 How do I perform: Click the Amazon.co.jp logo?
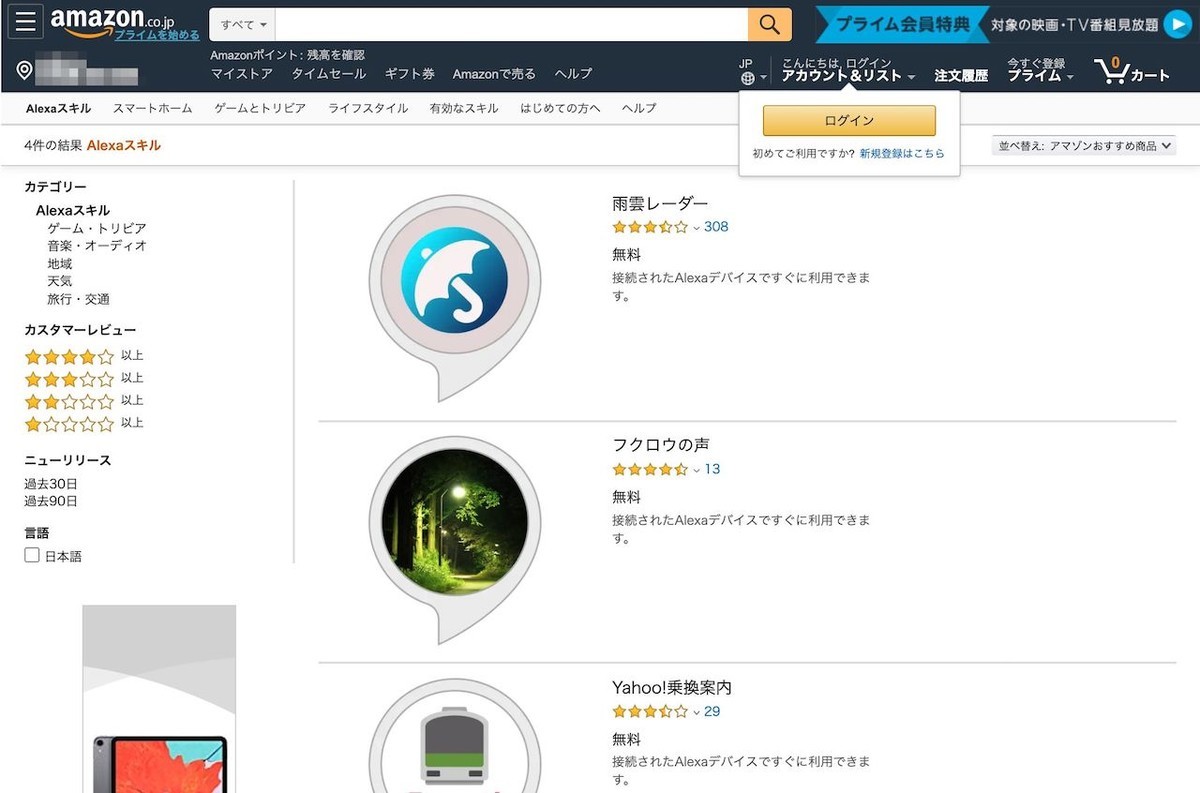pos(113,18)
